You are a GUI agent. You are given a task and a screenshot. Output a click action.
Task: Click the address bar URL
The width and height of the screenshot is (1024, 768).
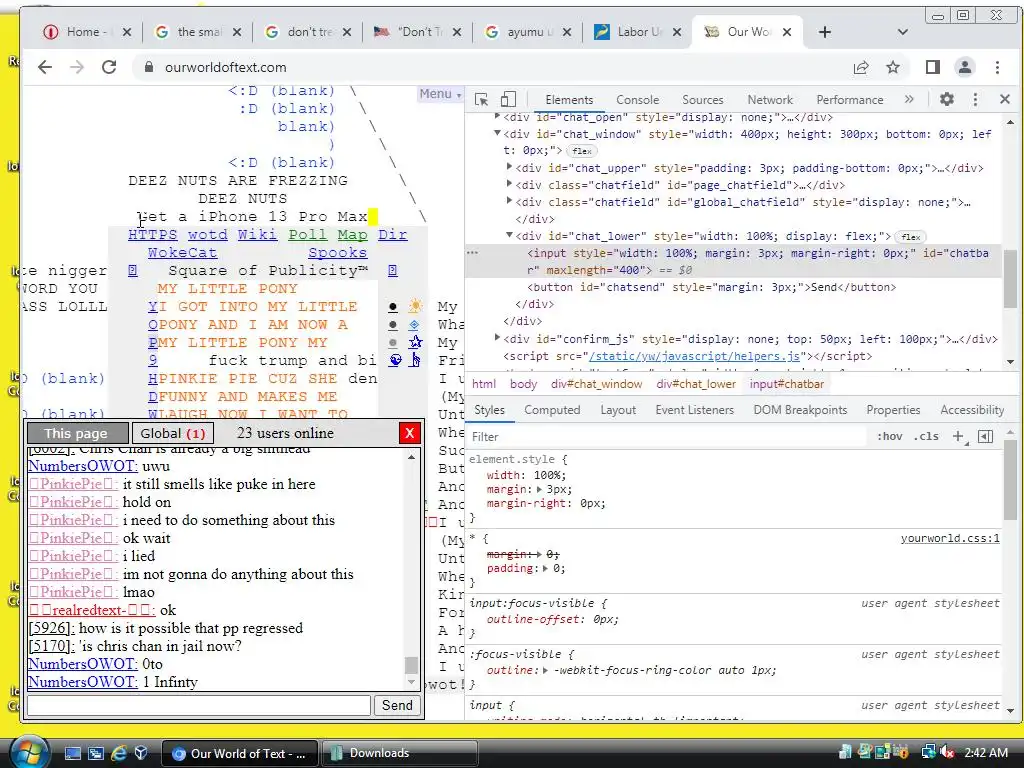pos(225,67)
